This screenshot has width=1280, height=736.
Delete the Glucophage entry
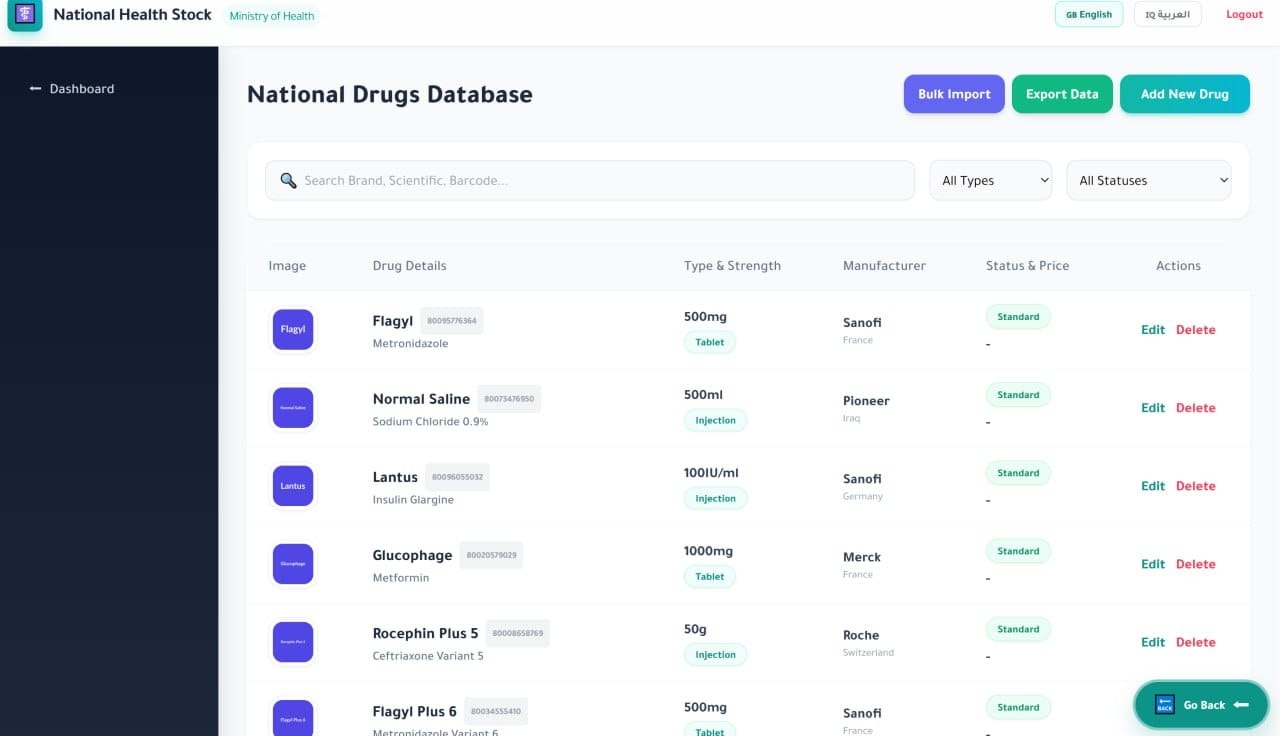point(1196,564)
